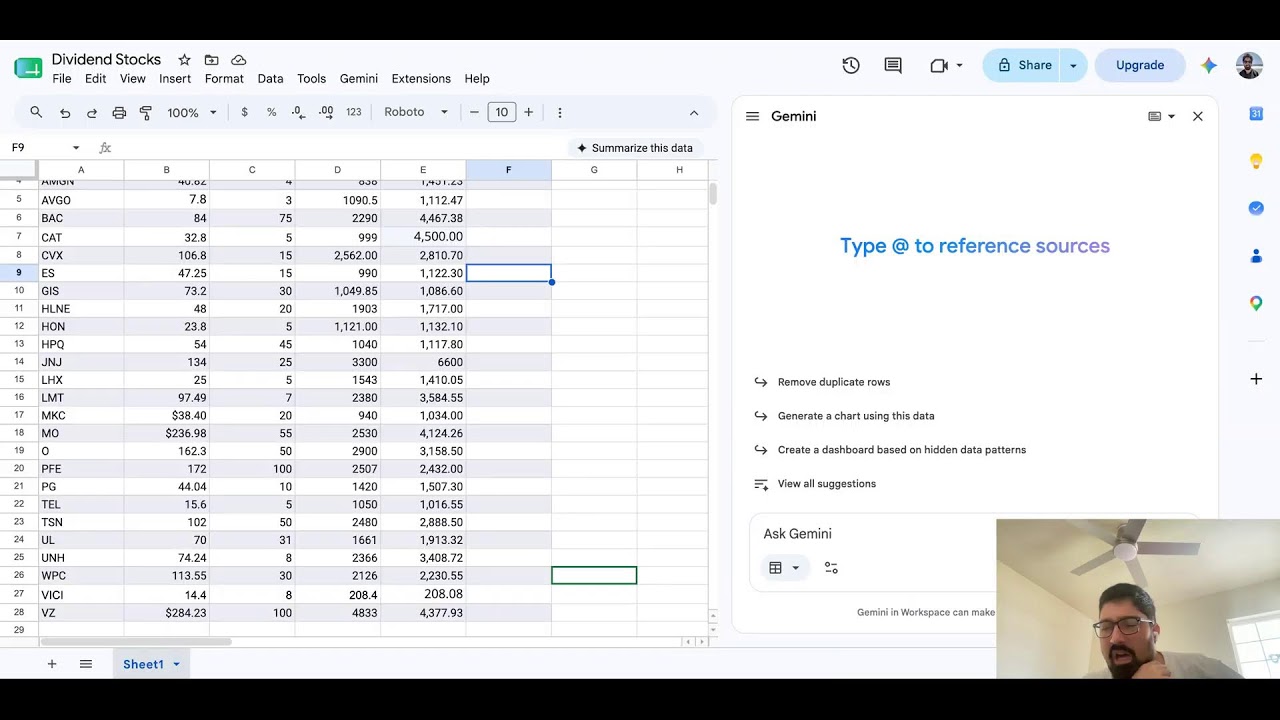
Task: Show all sheets list icon
Action: tap(86, 664)
